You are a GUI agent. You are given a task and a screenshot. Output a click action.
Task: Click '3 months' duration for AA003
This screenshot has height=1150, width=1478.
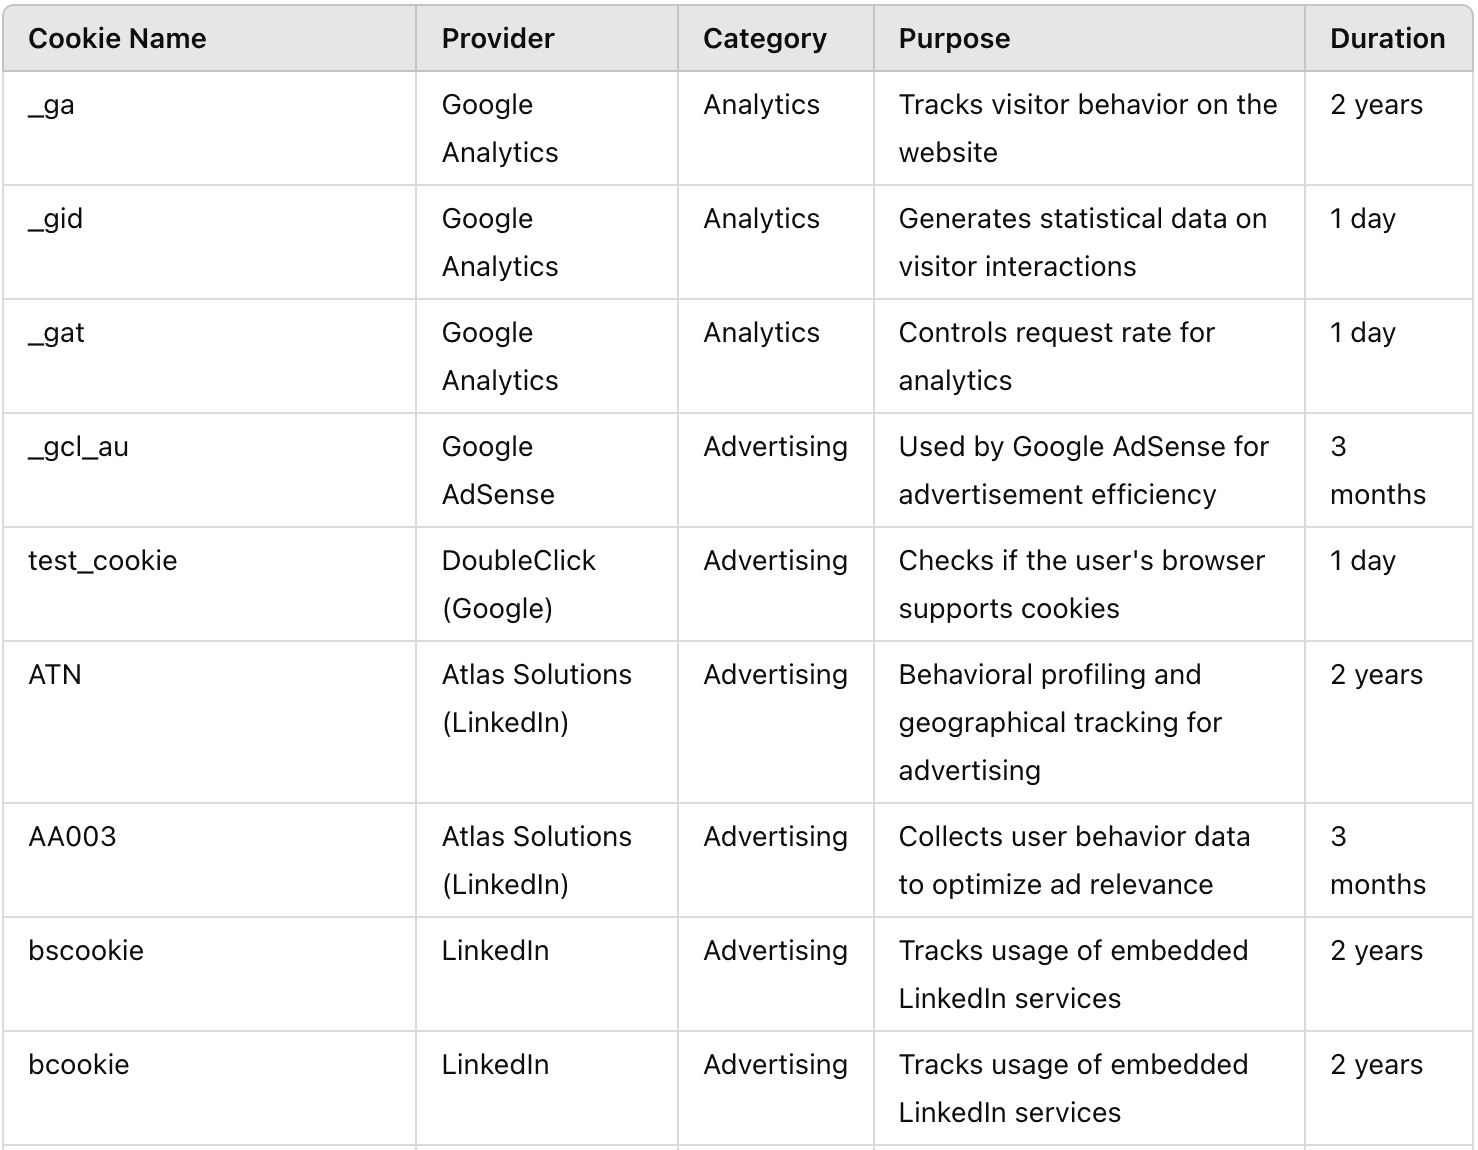click(1377, 861)
